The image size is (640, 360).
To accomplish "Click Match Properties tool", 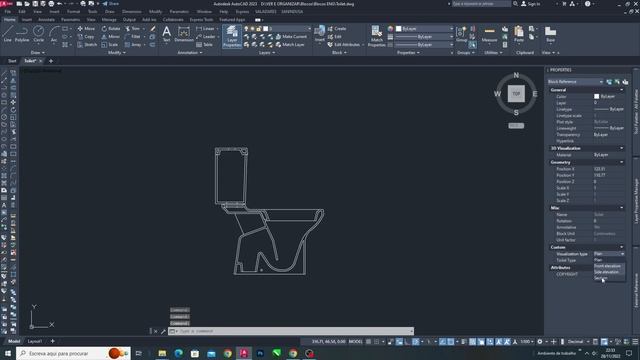I will pyautogui.click(x=376, y=36).
